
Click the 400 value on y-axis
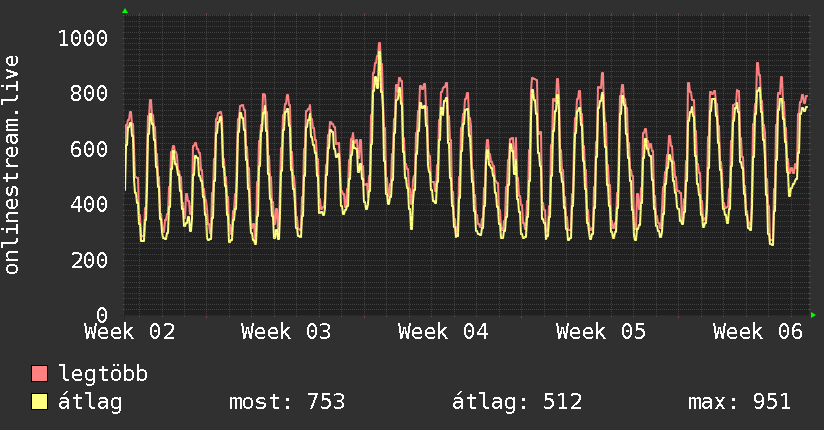[x=89, y=204]
